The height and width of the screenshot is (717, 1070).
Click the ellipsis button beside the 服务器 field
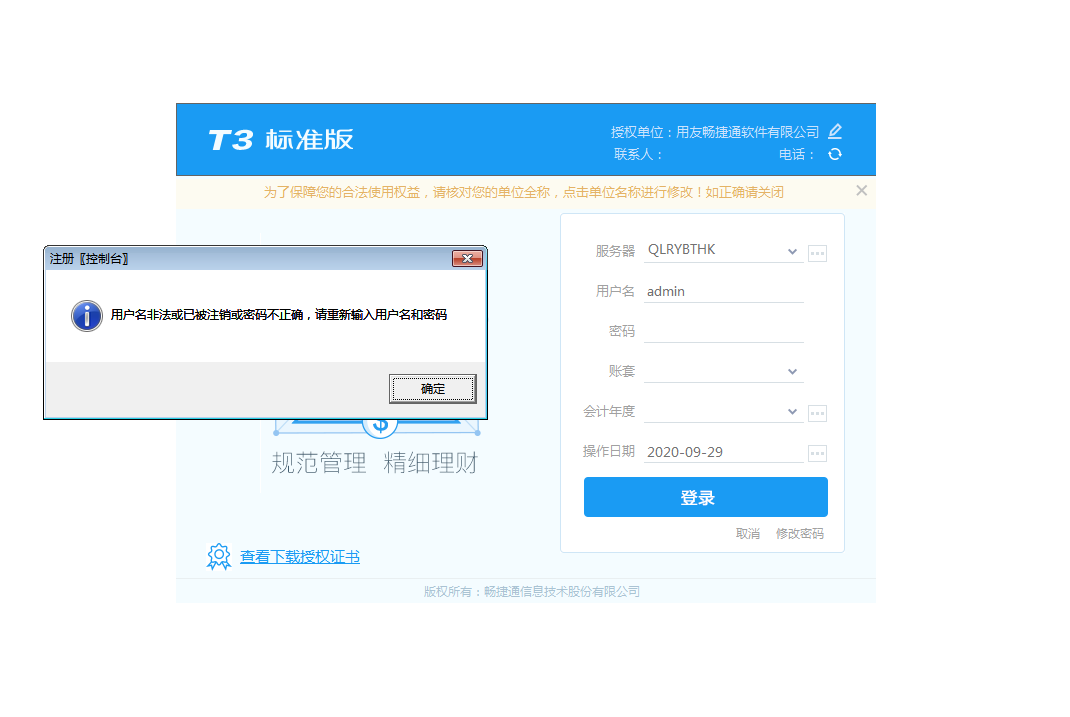817,253
